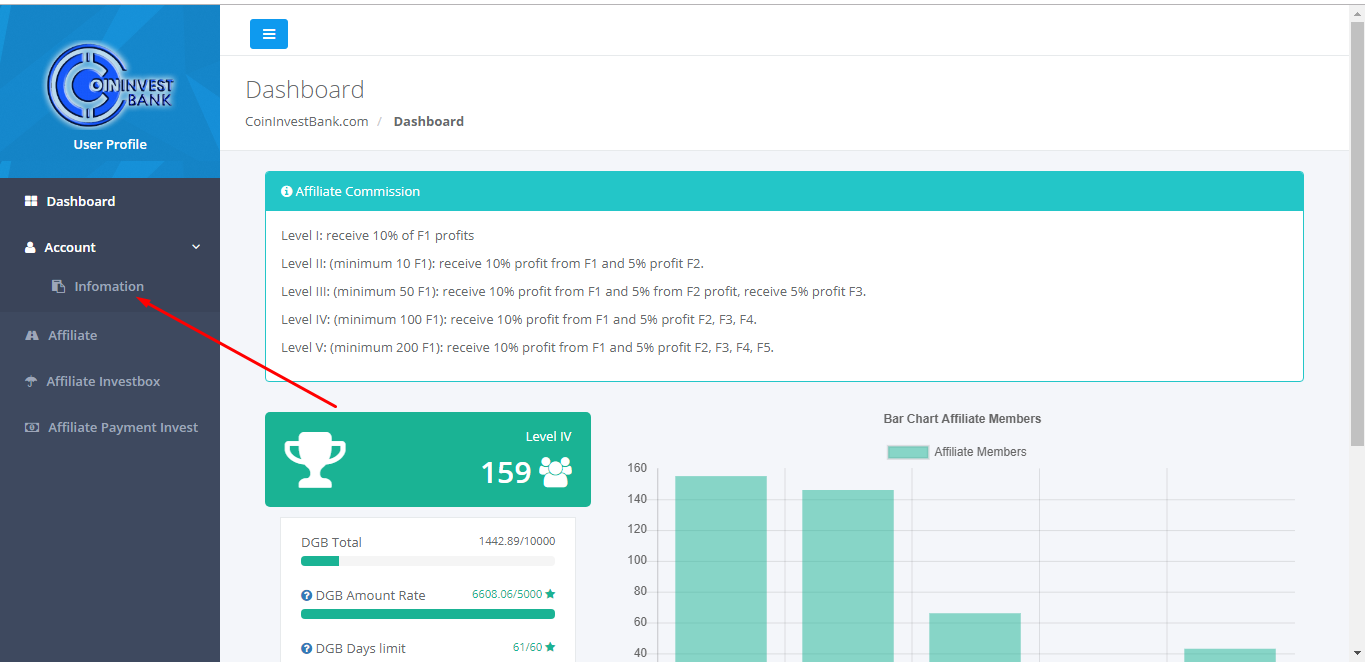Click the second chart bar near 146
The height and width of the screenshot is (662, 1365).
coord(848,575)
